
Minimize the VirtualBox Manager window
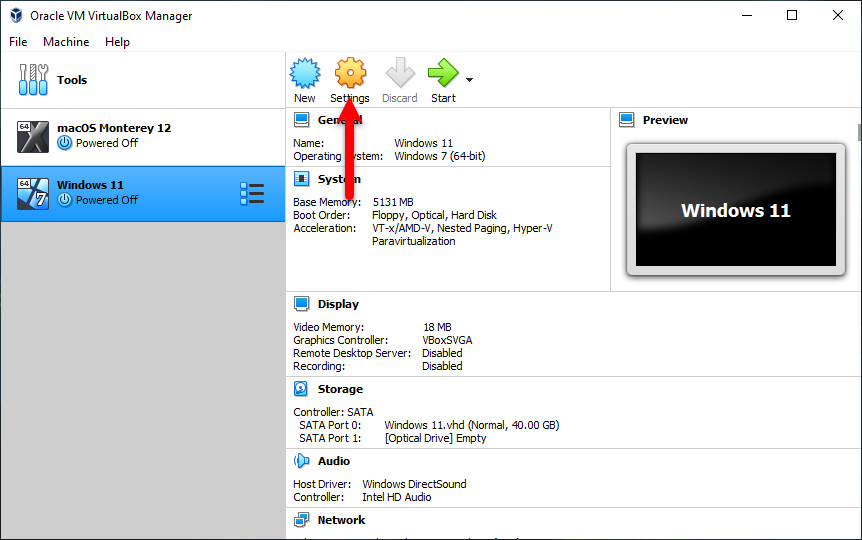point(747,15)
